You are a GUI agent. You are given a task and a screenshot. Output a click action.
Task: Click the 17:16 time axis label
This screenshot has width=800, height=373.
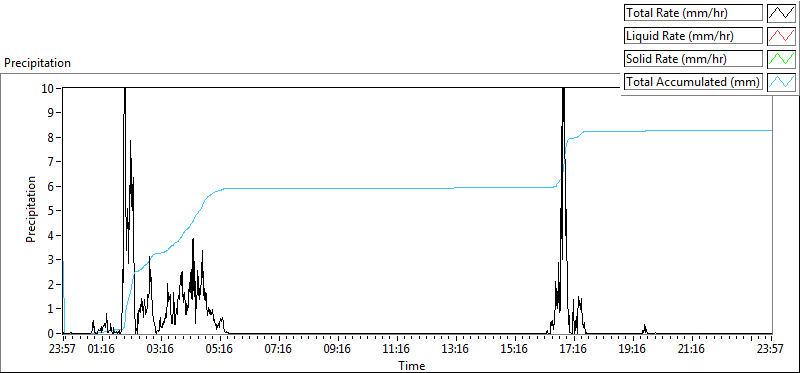pyautogui.click(x=574, y=350)
